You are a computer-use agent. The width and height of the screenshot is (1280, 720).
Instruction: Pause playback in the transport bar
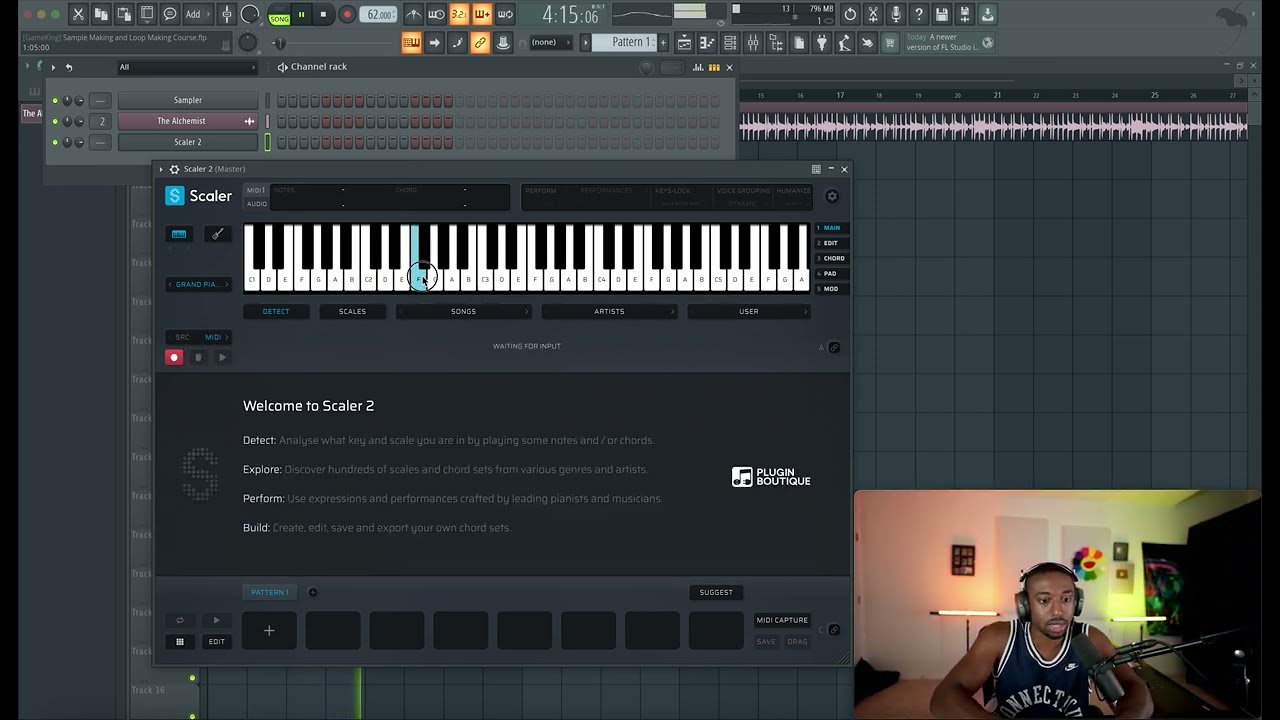click(301, 15)
